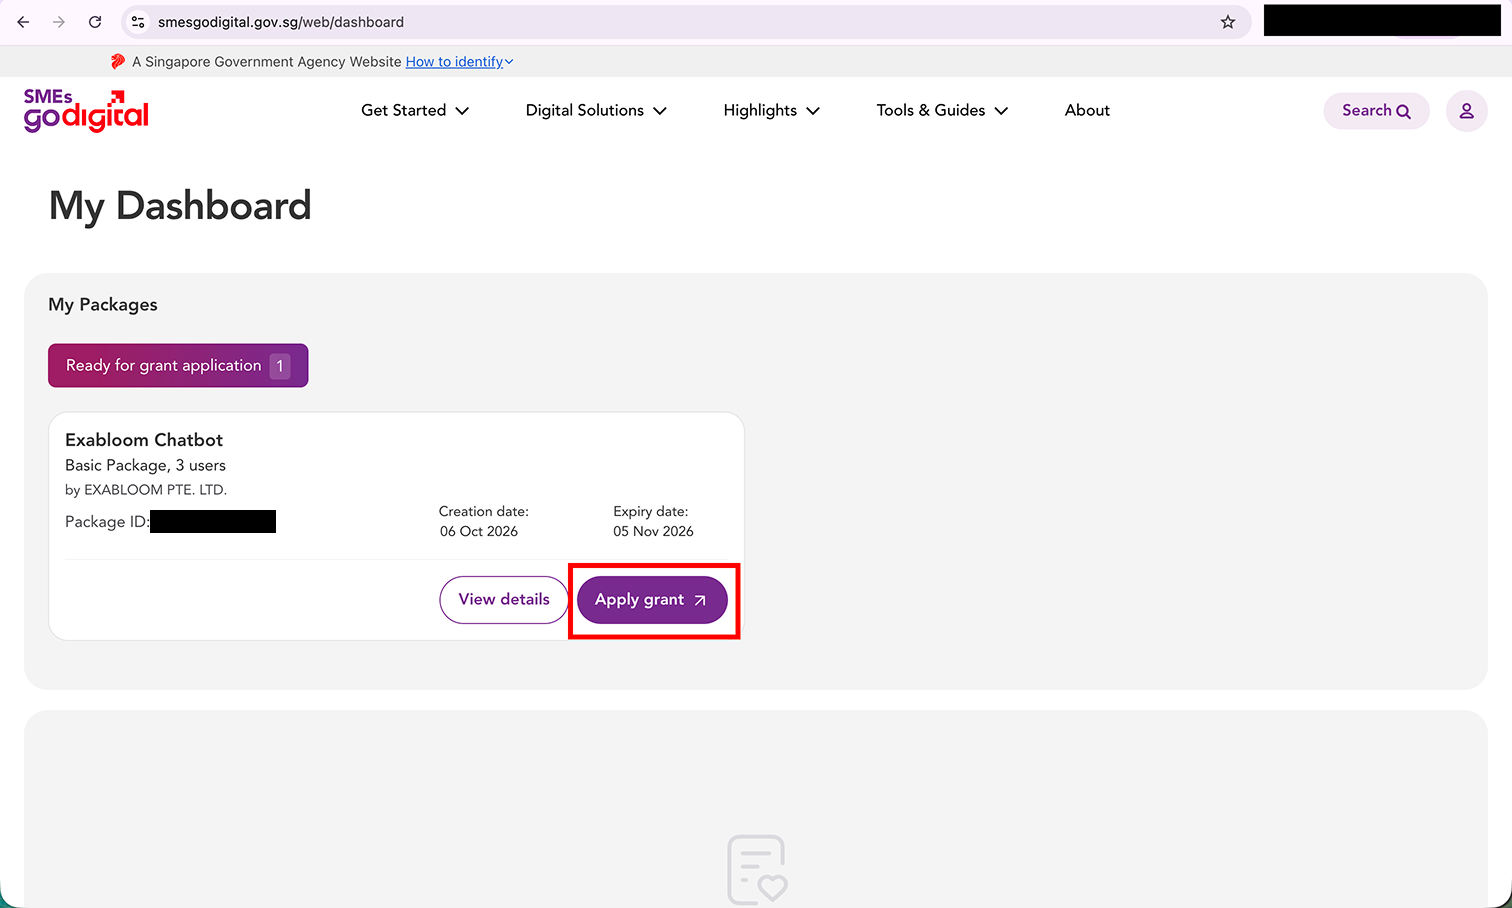
Task: Click the address bar URL field
Action: 685,22
